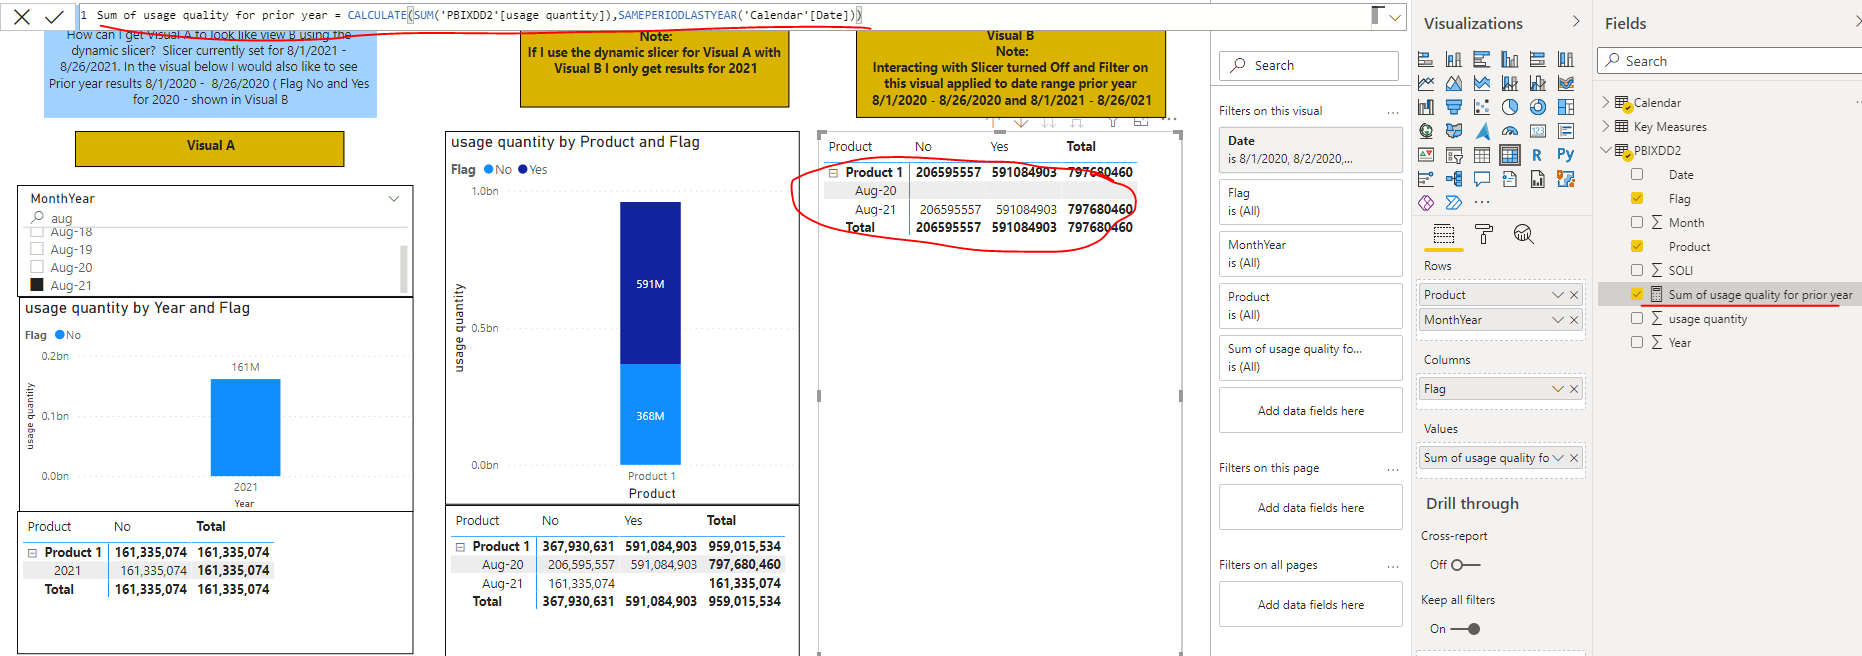Select the globe map visual
This screenshot has height=656, width=1862.
click(x=1426, y=131)
